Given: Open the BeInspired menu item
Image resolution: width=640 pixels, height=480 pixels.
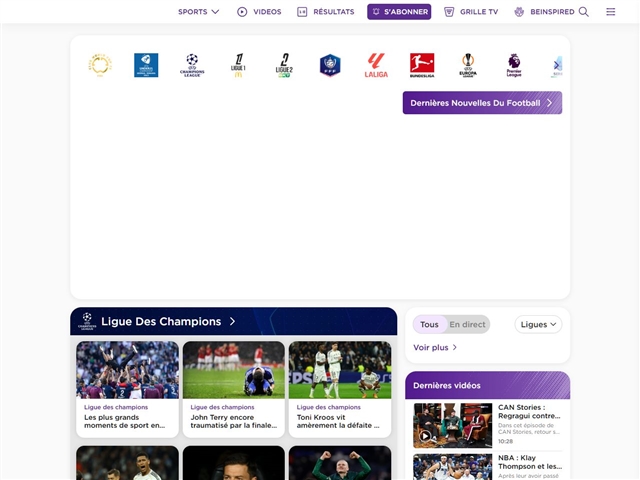Looking at the screenshot, I should [x=544, y=12].
